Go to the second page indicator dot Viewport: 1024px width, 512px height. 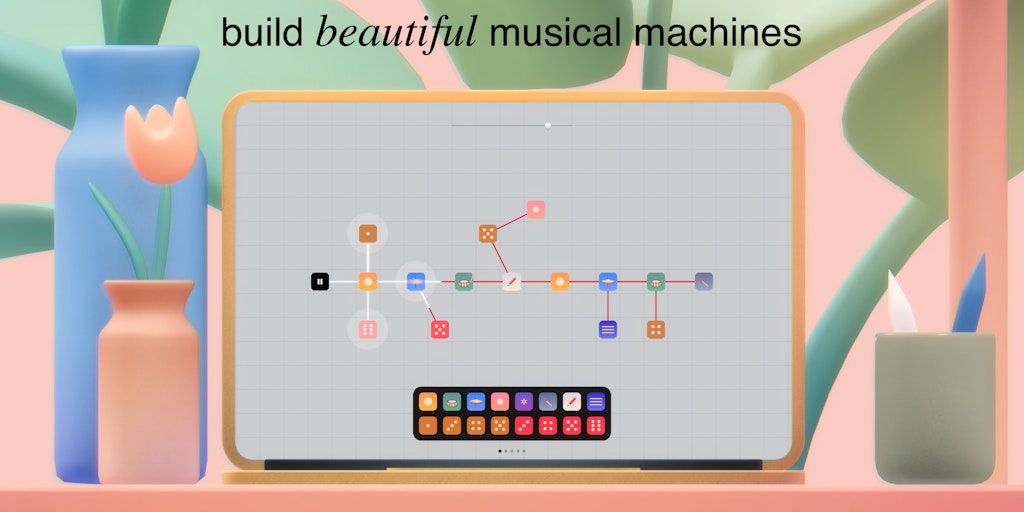[x=506, y=451]
